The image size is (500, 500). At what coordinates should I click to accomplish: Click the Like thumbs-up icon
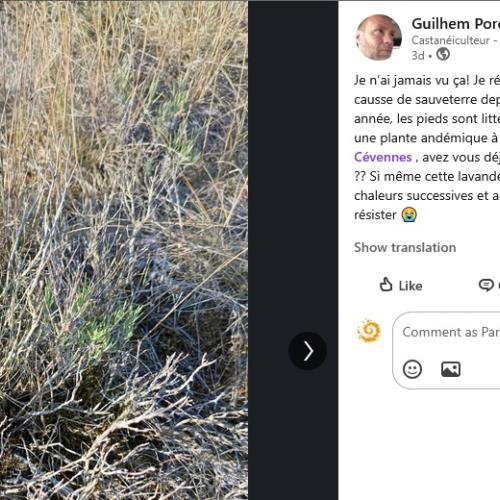point(386,285)
